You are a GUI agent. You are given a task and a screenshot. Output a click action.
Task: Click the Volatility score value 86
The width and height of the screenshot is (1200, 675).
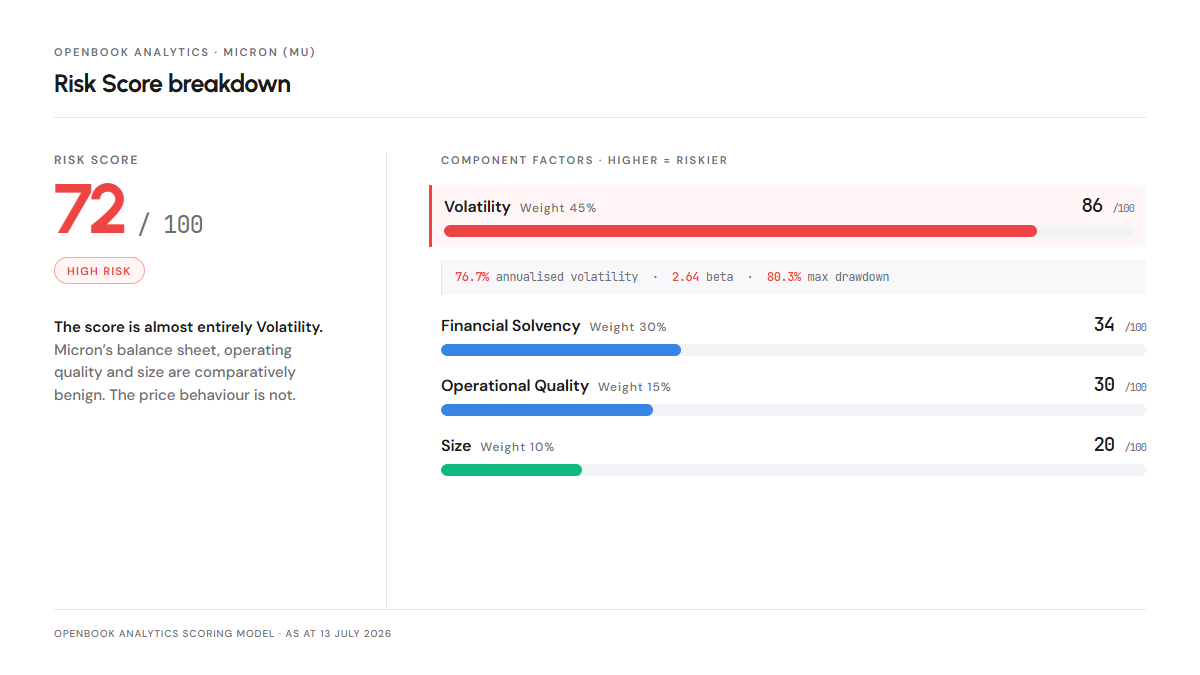pos(1092,206)
